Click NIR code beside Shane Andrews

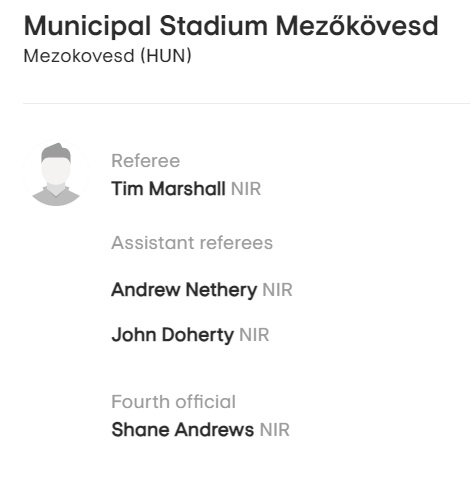coord(275,430)
